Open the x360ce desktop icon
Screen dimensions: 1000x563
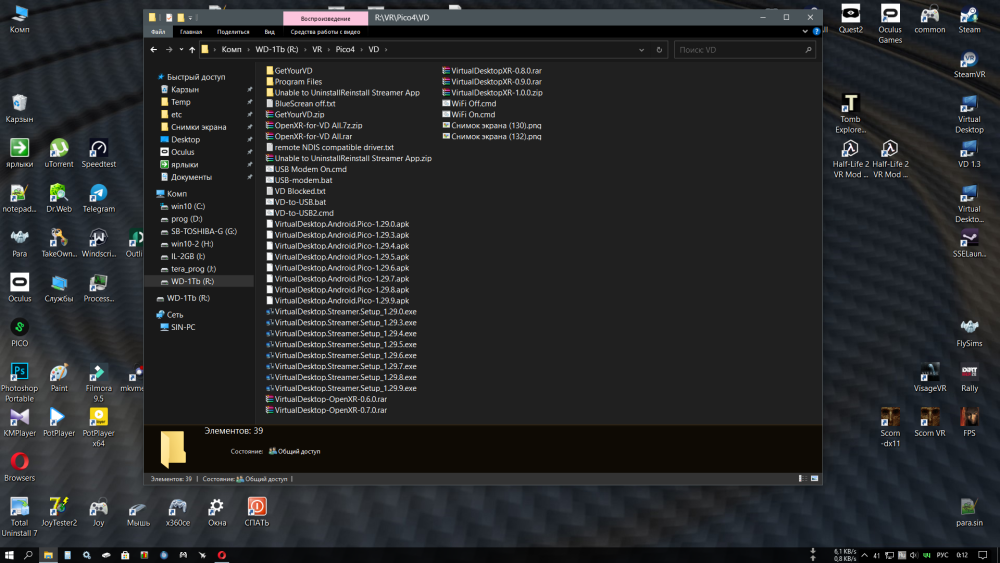point(177,512)
